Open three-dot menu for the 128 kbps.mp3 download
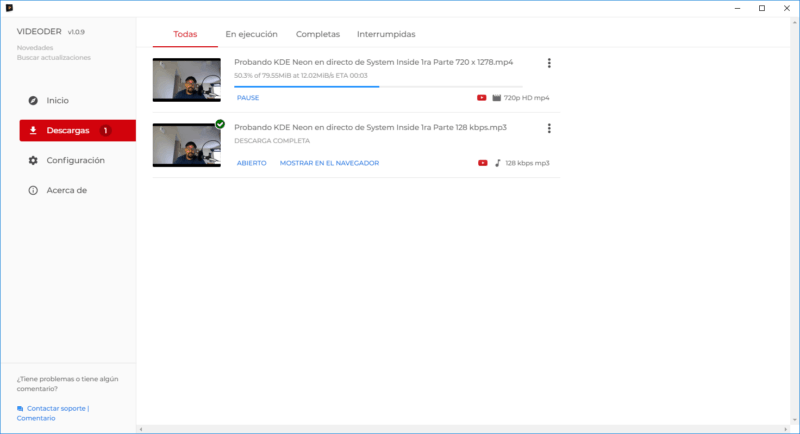 click(549, 128)
